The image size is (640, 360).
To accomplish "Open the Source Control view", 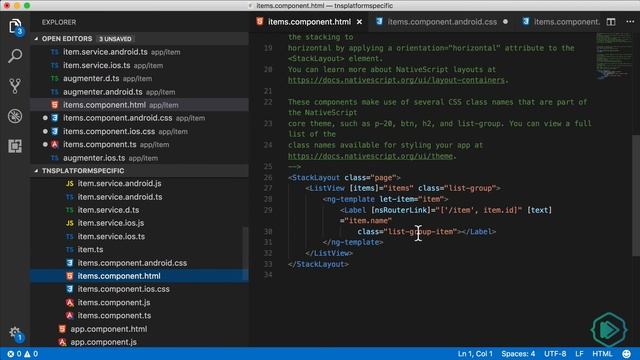I will coord(15,86).
